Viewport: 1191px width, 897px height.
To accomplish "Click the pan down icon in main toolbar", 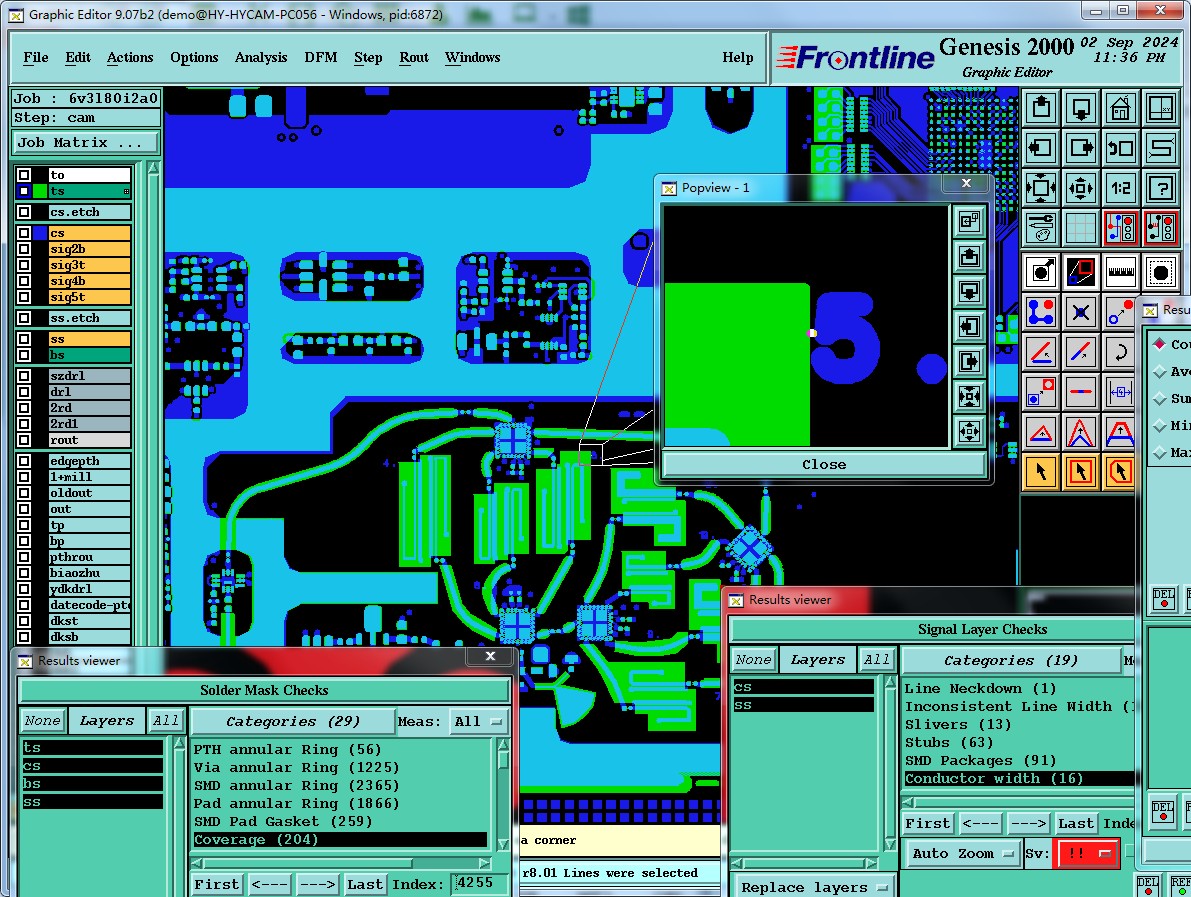I will (x=1081, y=108).
